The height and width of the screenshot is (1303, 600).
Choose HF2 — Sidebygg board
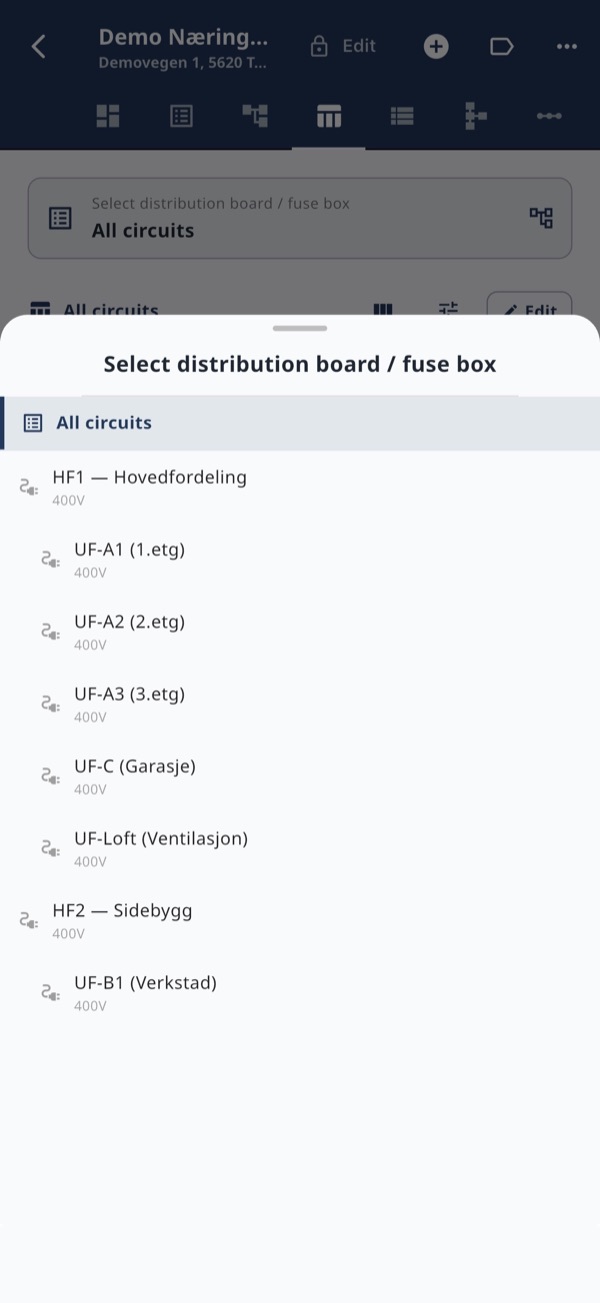point(300,920)
